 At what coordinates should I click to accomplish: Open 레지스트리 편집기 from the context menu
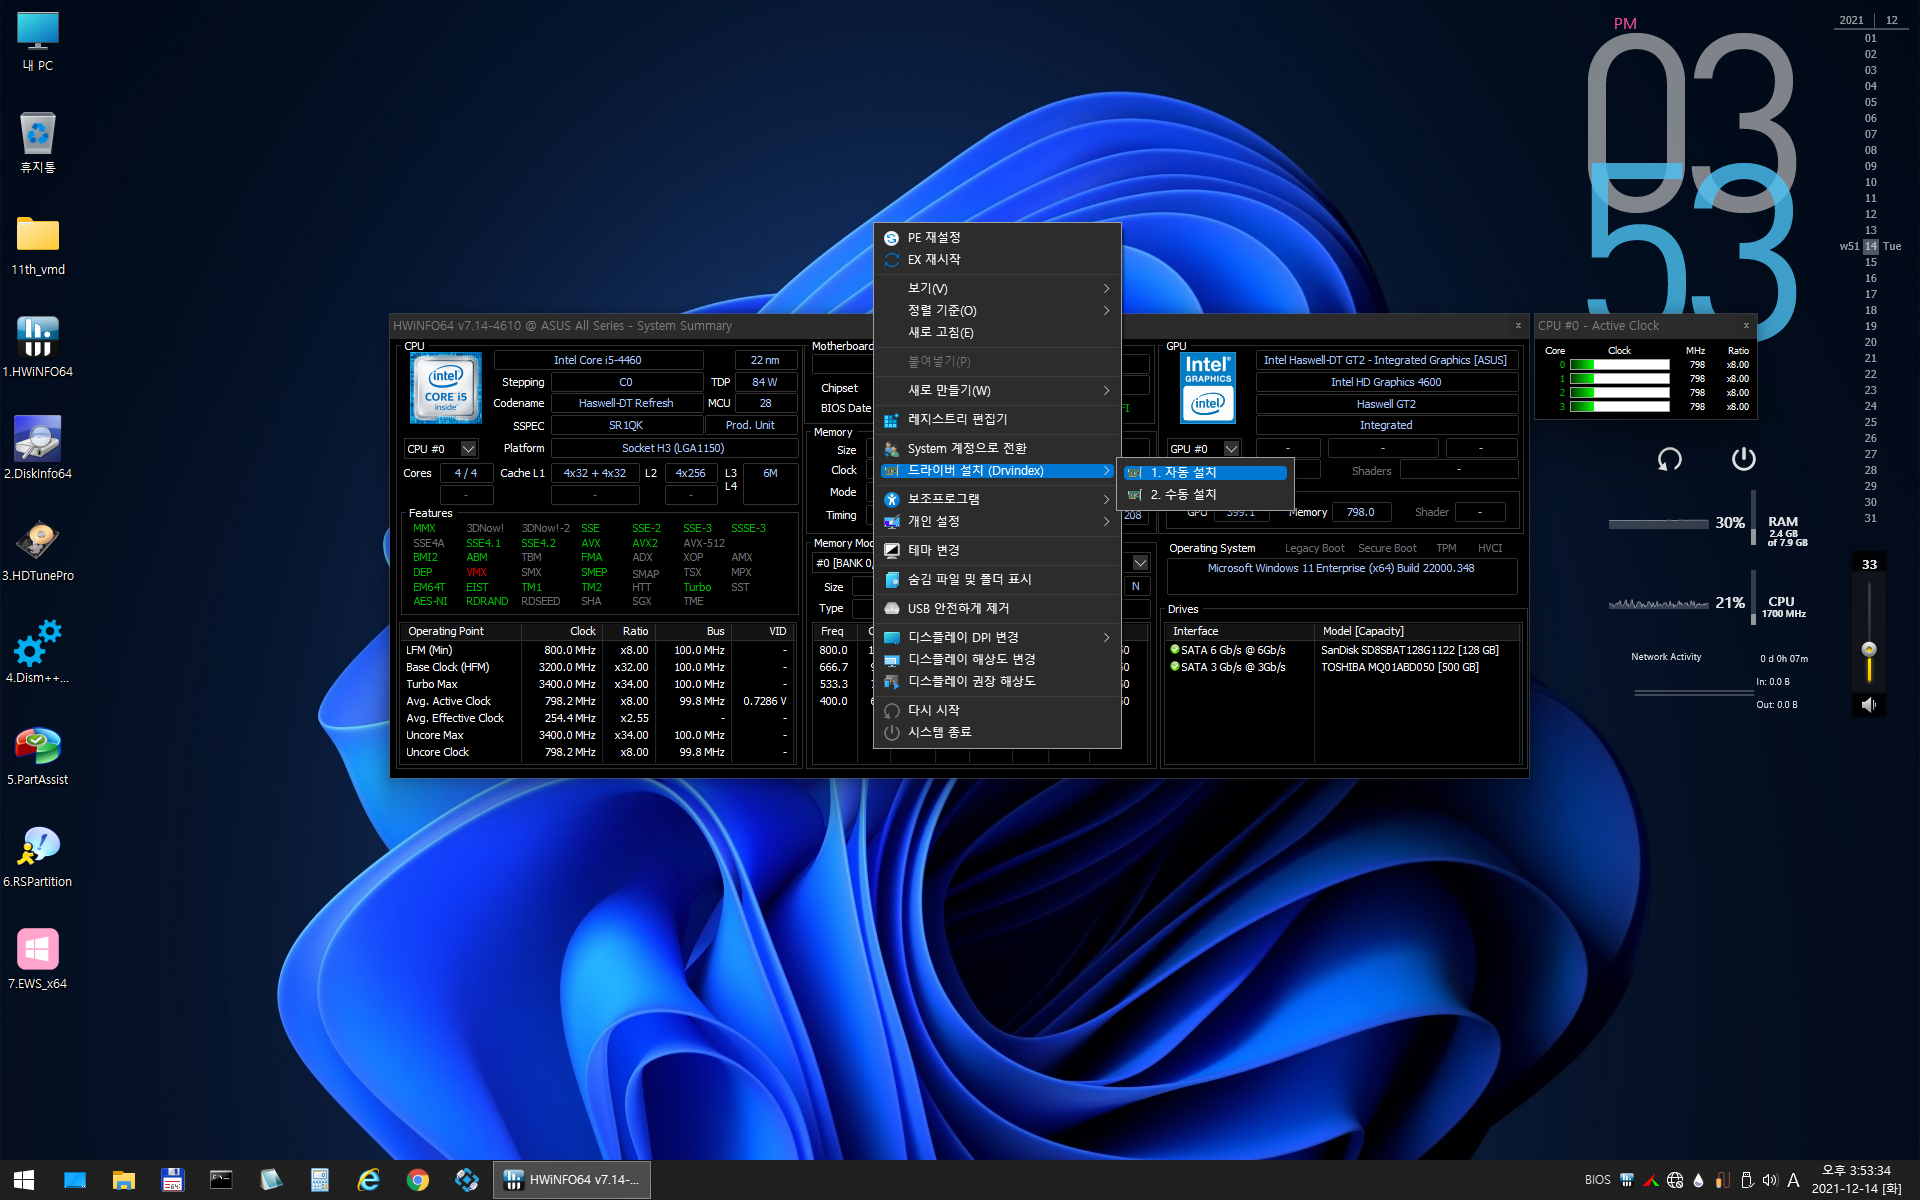[997, 419]
